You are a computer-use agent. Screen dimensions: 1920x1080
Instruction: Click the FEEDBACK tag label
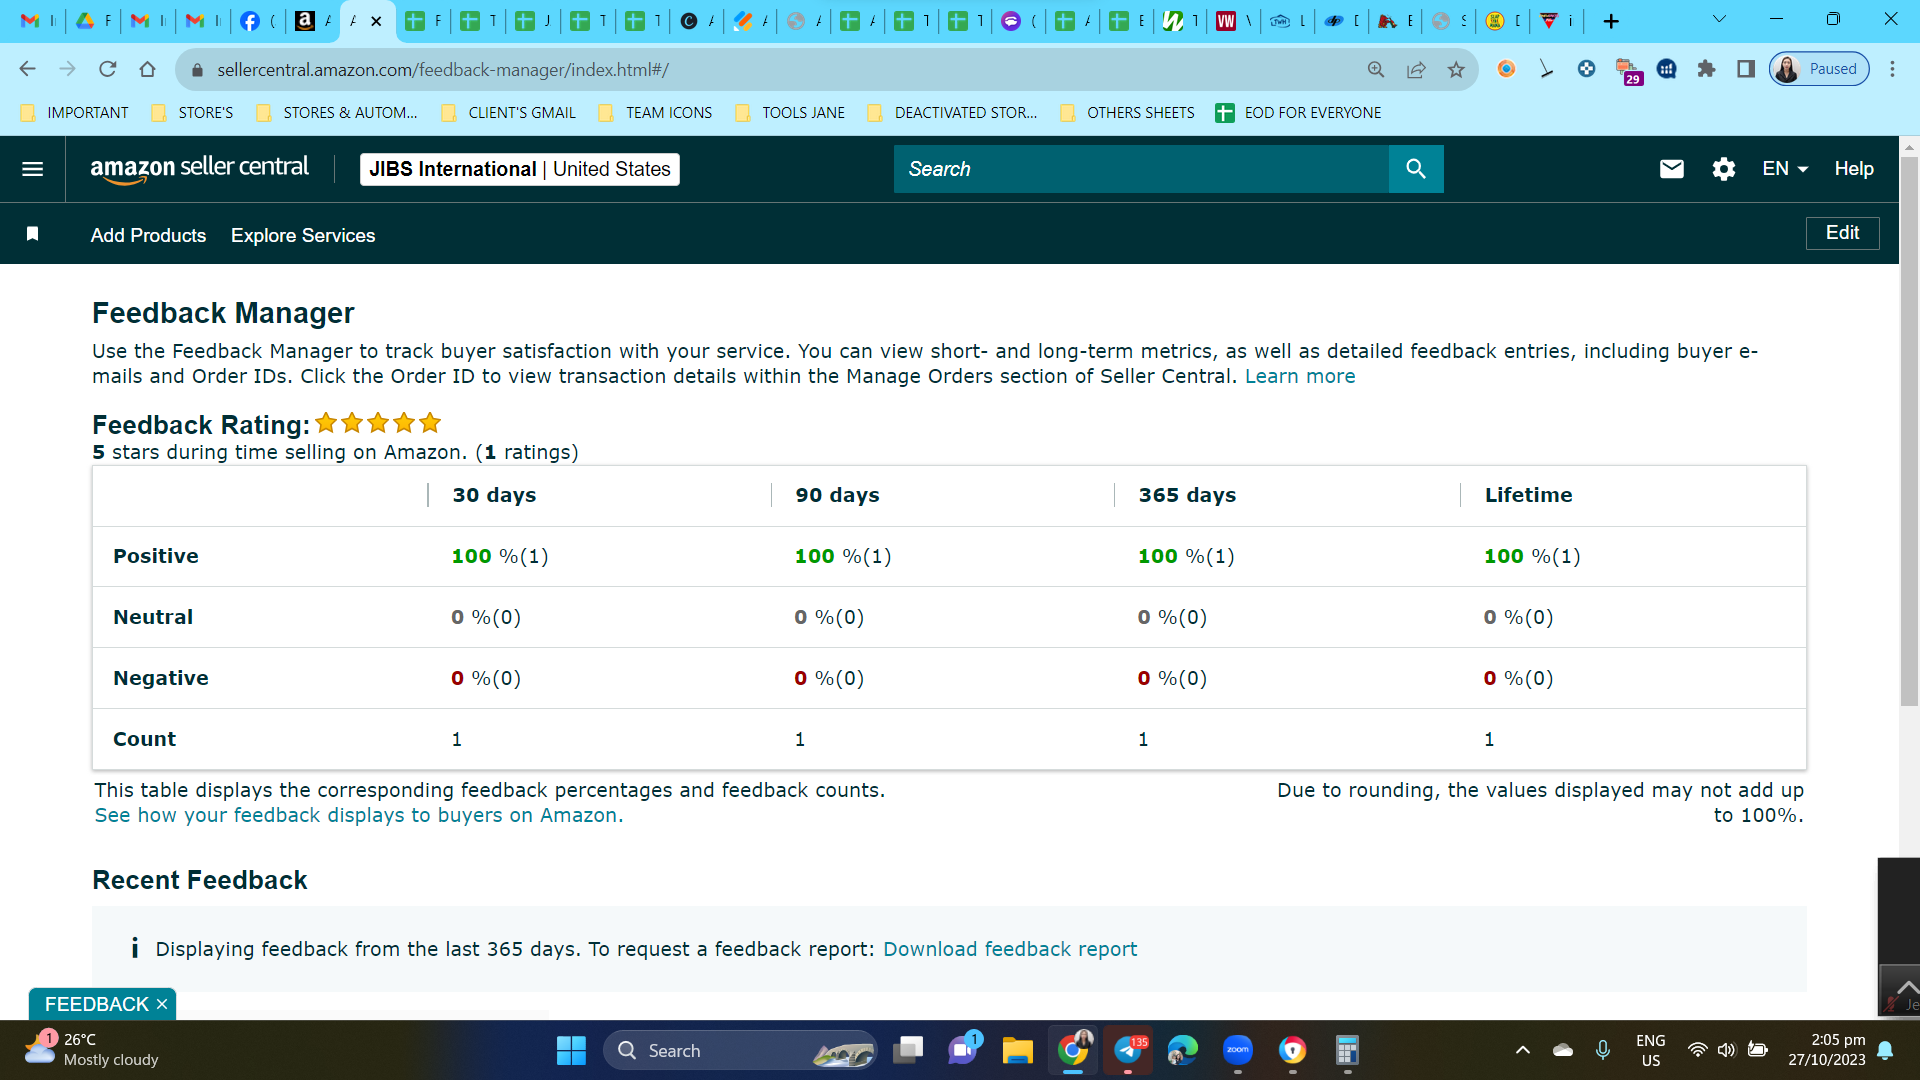pyautogui.click(x=96, y=1004)
